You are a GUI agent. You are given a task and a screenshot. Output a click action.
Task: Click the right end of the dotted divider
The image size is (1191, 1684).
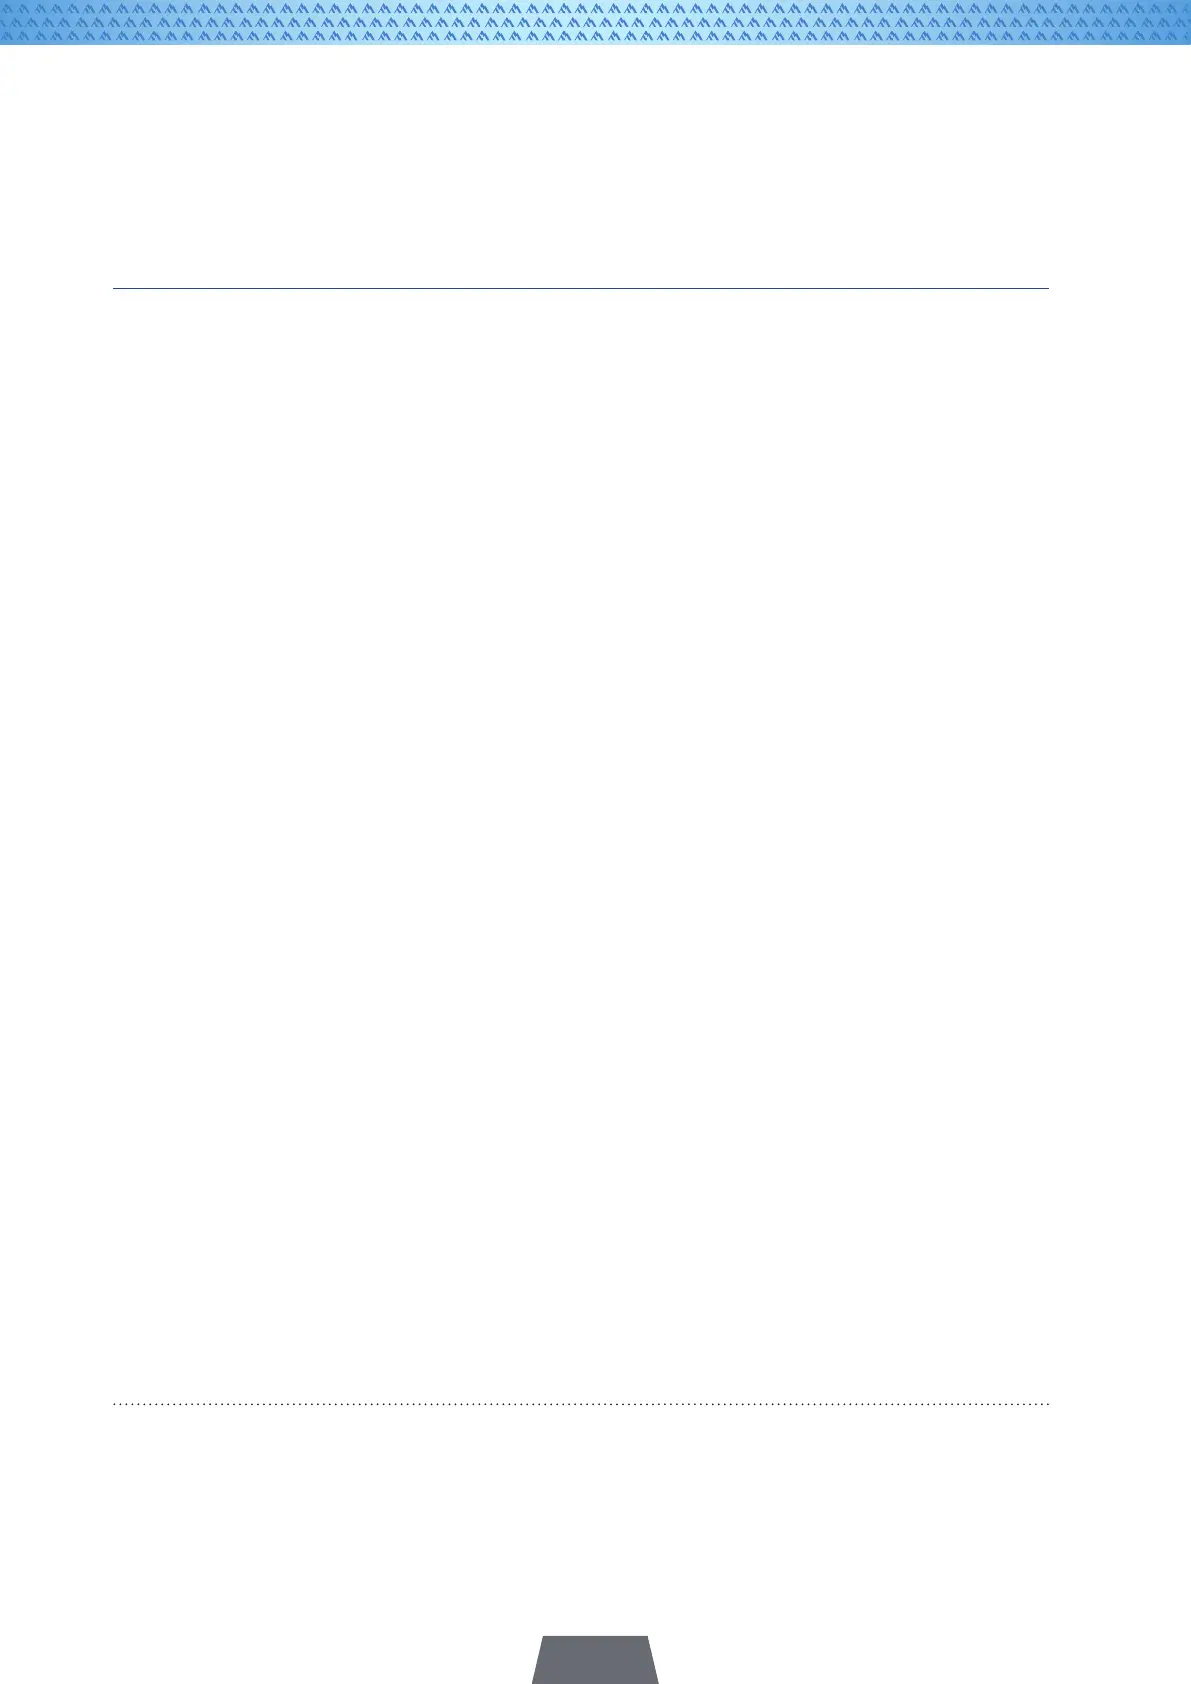(1045, 1405)
